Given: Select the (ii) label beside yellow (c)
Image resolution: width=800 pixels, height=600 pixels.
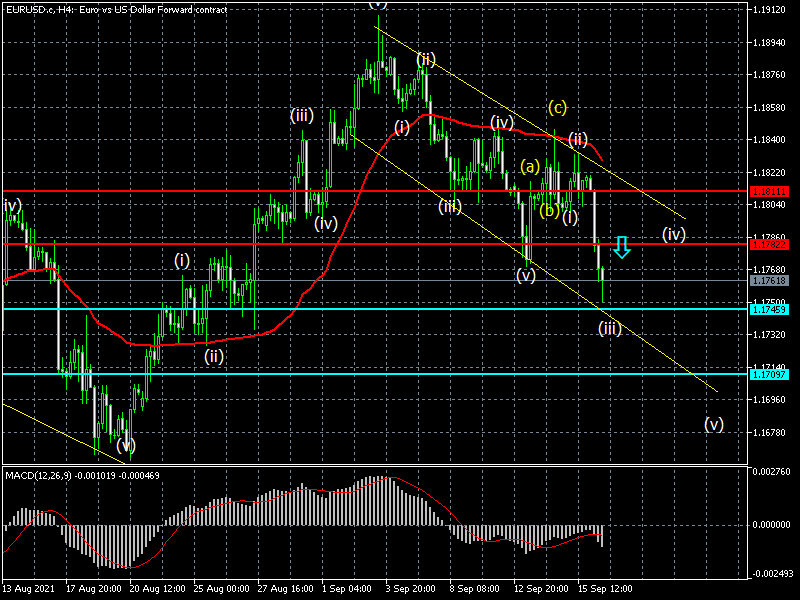Looking at the screenshot, I should coord(578,139).
